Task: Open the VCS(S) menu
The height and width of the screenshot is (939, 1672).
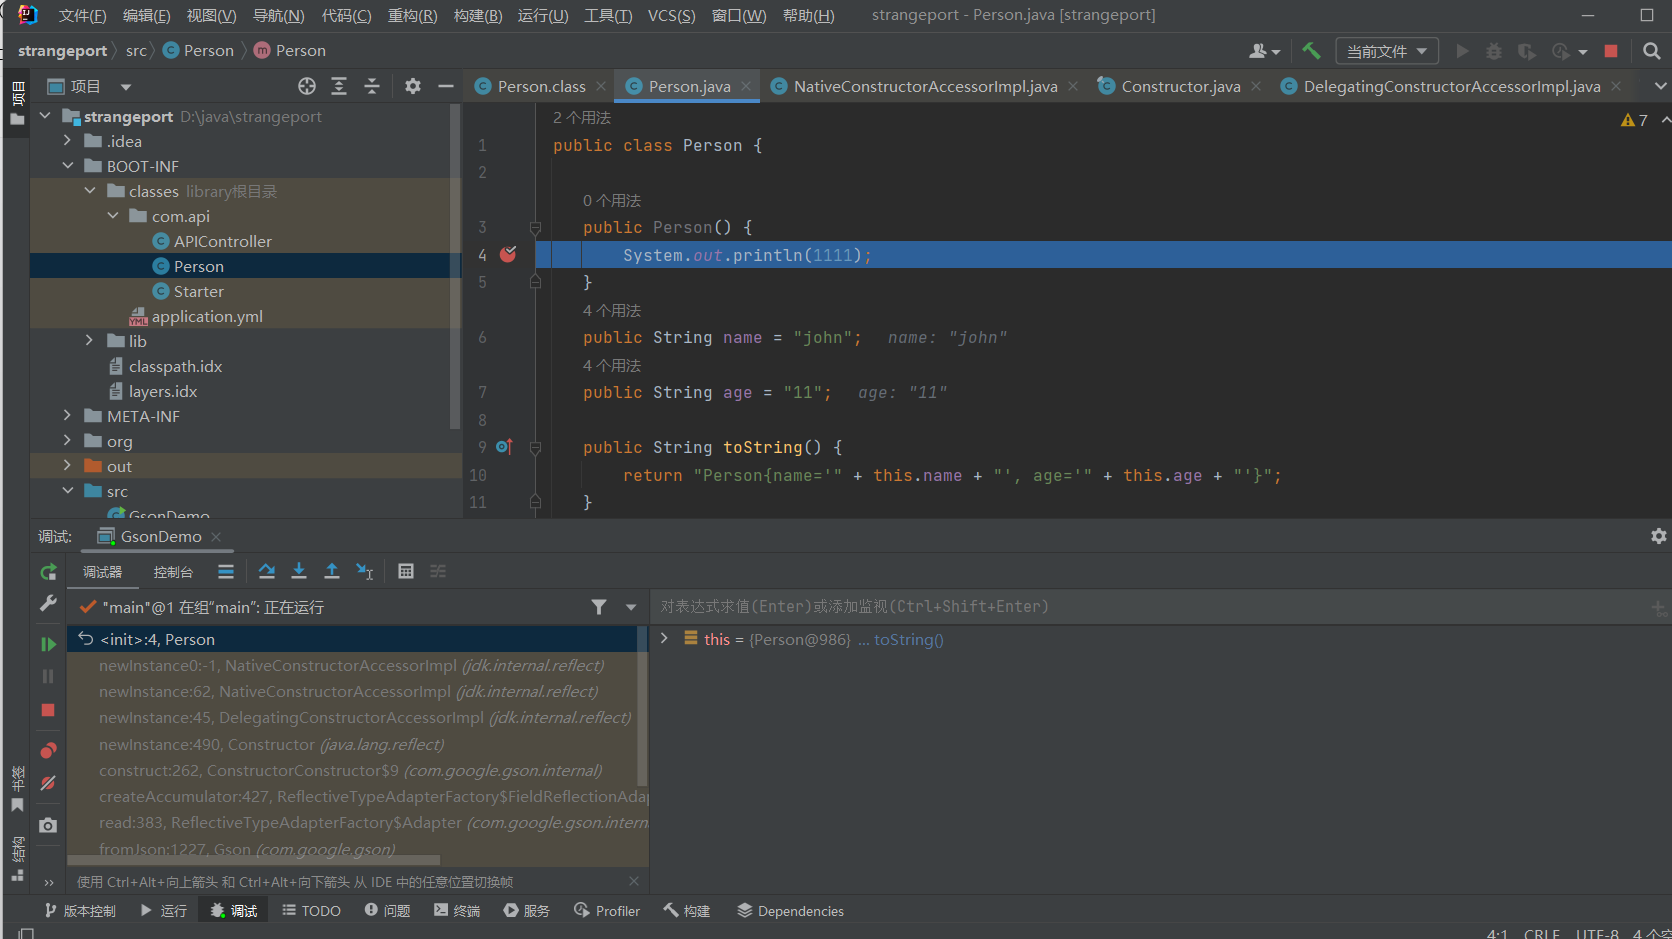Action: point(671,15)
